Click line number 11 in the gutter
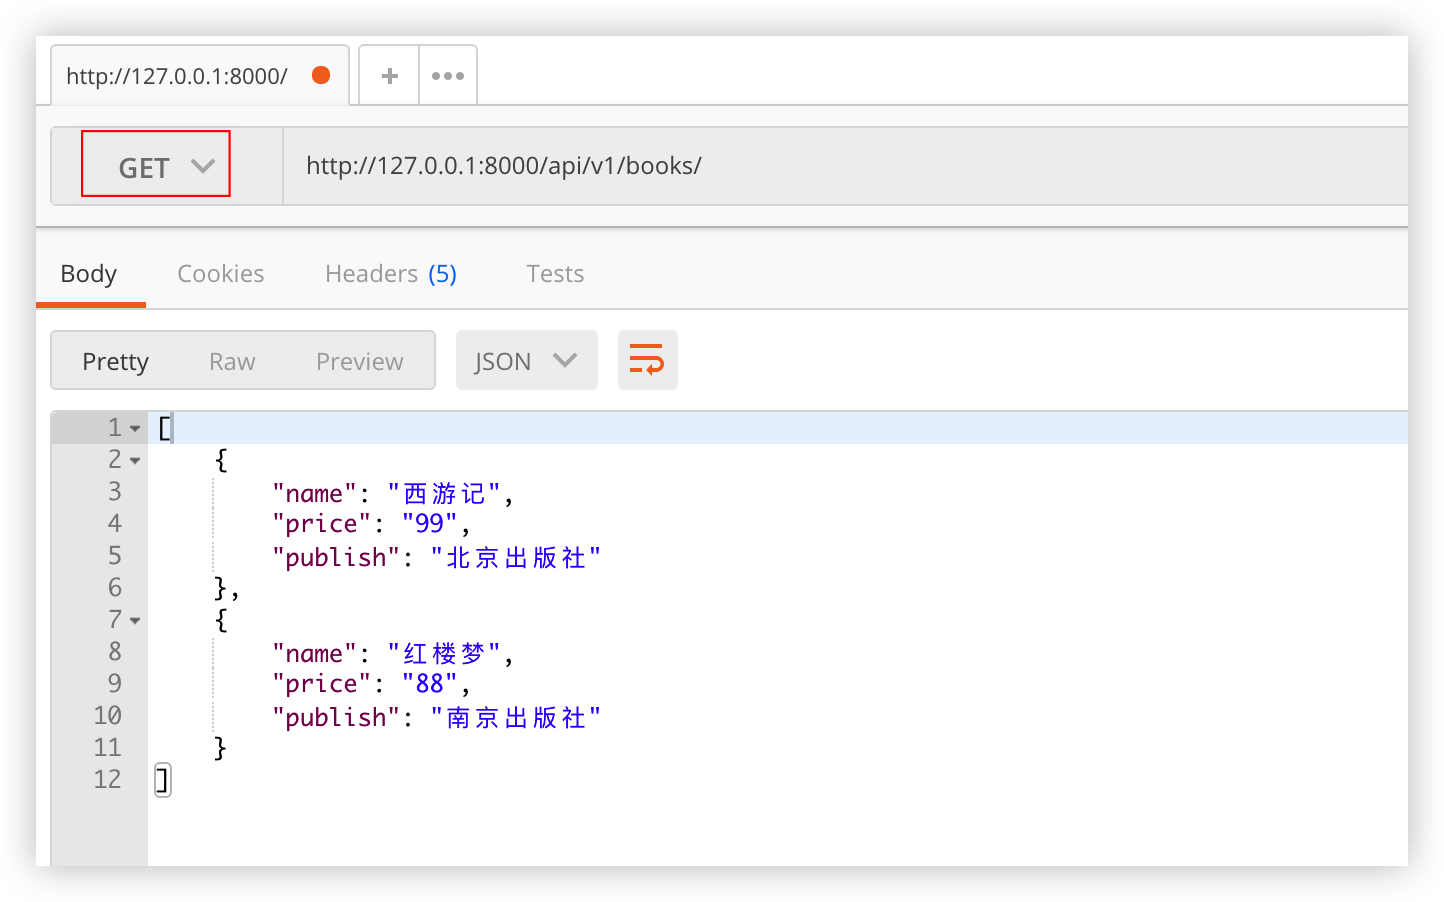The image size is (1444, 902). tap(108, 747)
